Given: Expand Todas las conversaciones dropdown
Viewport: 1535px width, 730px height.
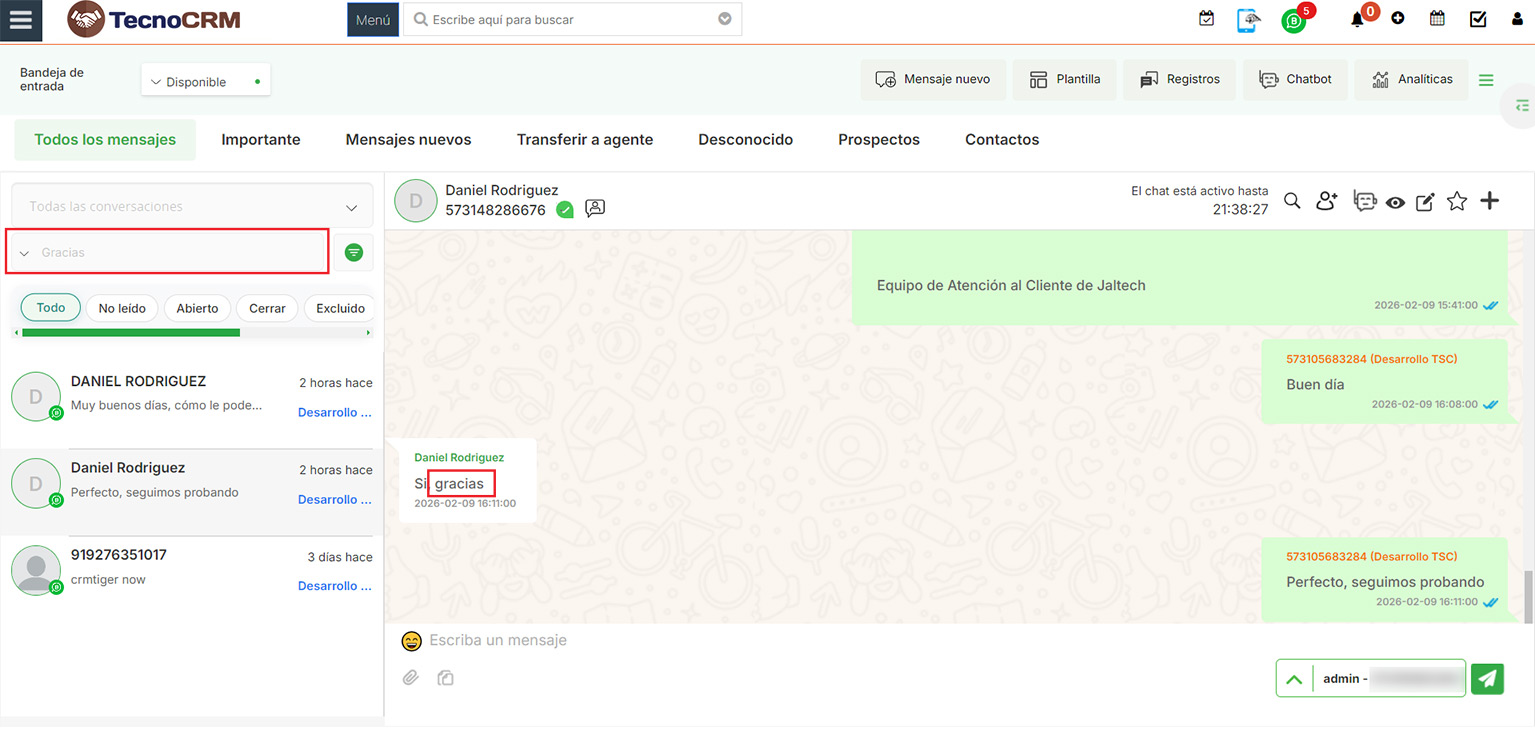Looking at the screenshot, I should pyautogui.click(x=192, y=207).
